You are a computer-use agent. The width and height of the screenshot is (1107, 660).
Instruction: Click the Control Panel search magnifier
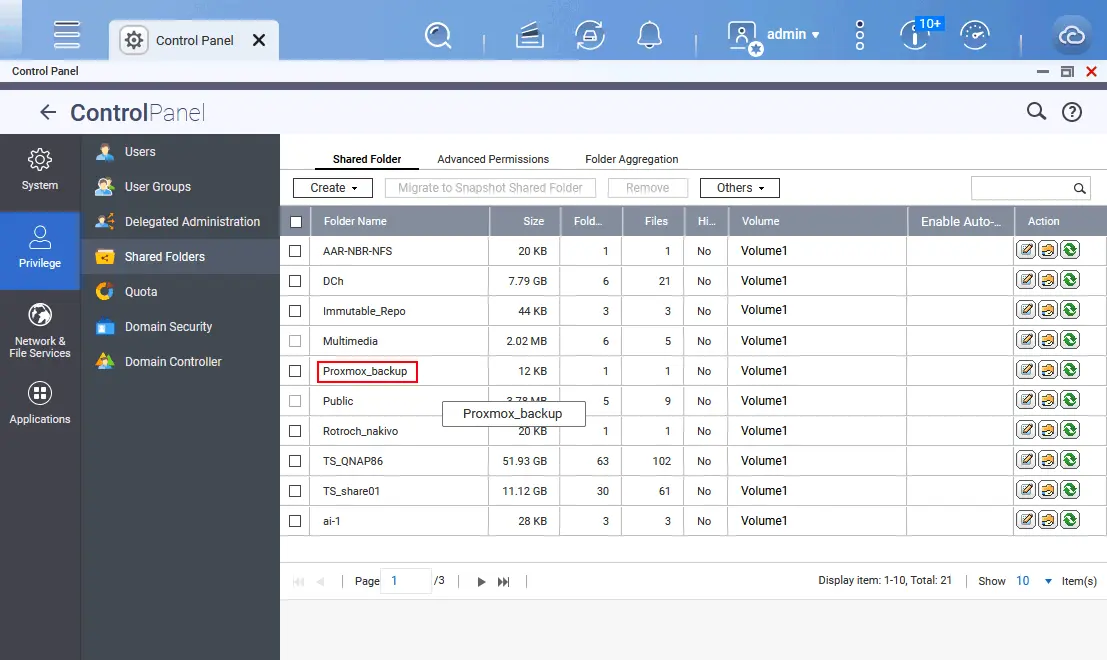point(1036,111)
